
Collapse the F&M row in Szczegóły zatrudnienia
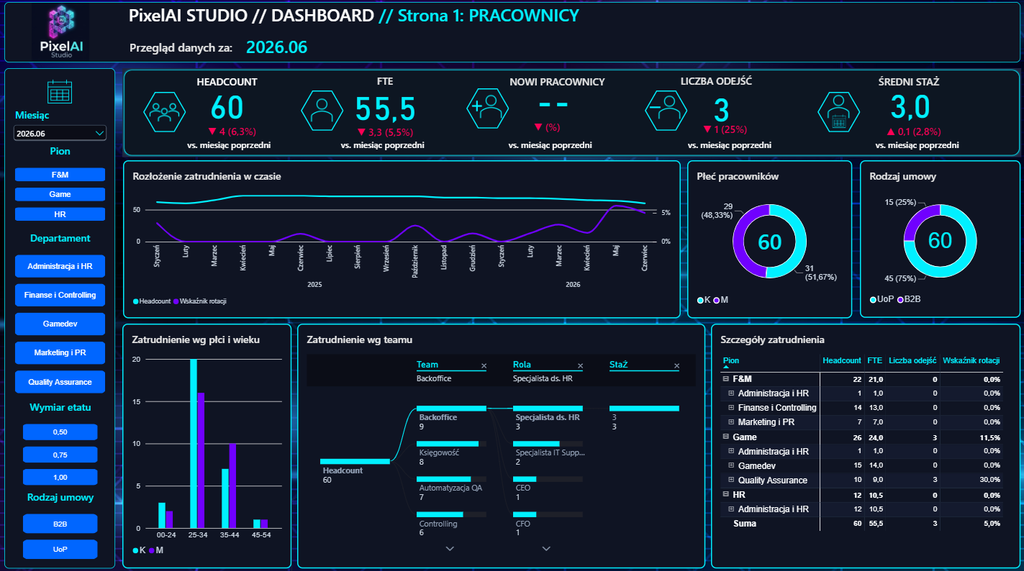[x=726, y=378]
